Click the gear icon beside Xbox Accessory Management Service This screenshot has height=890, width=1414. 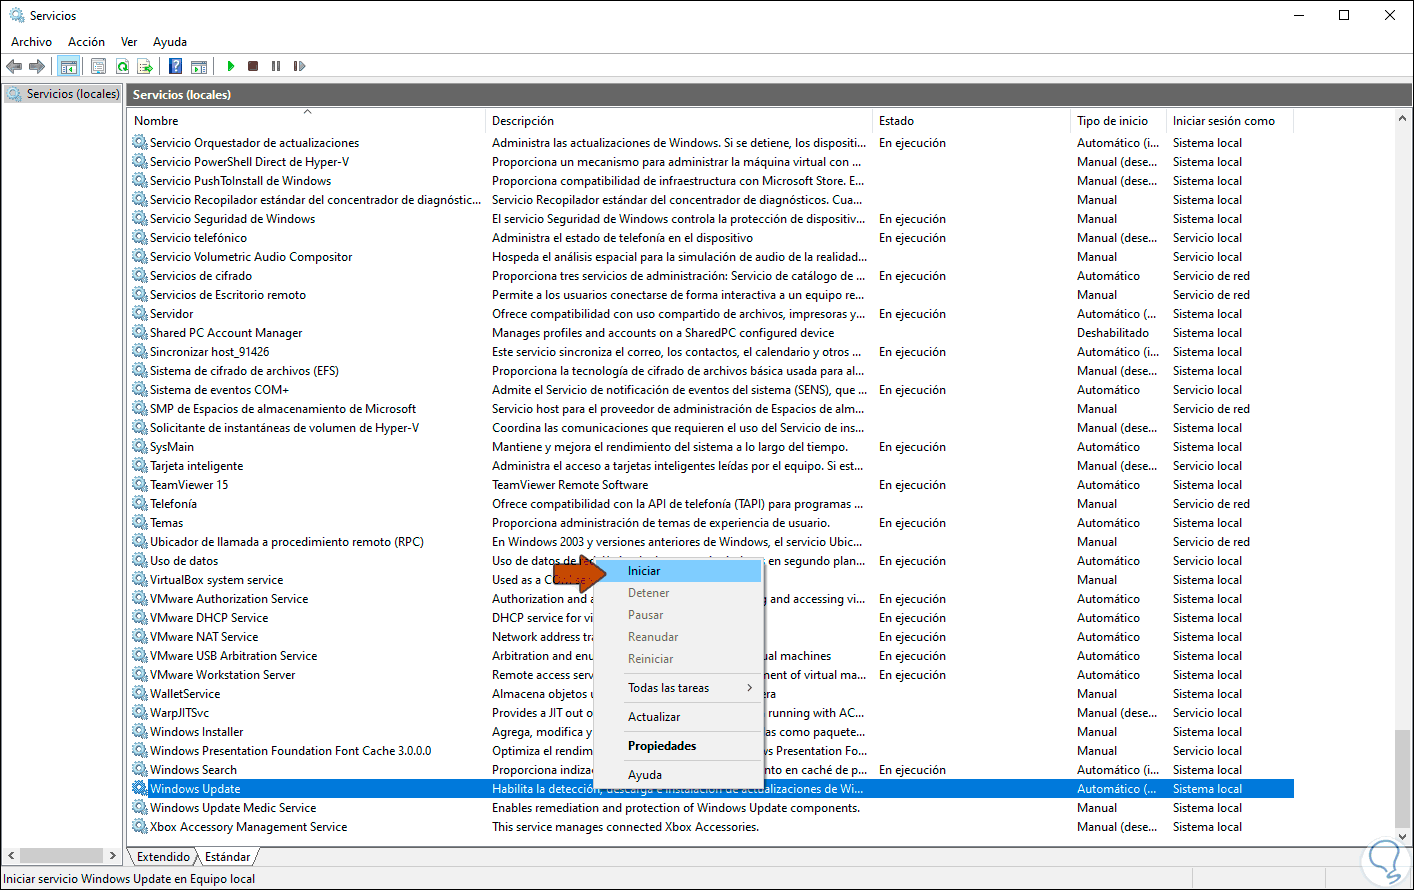[140, 827]
